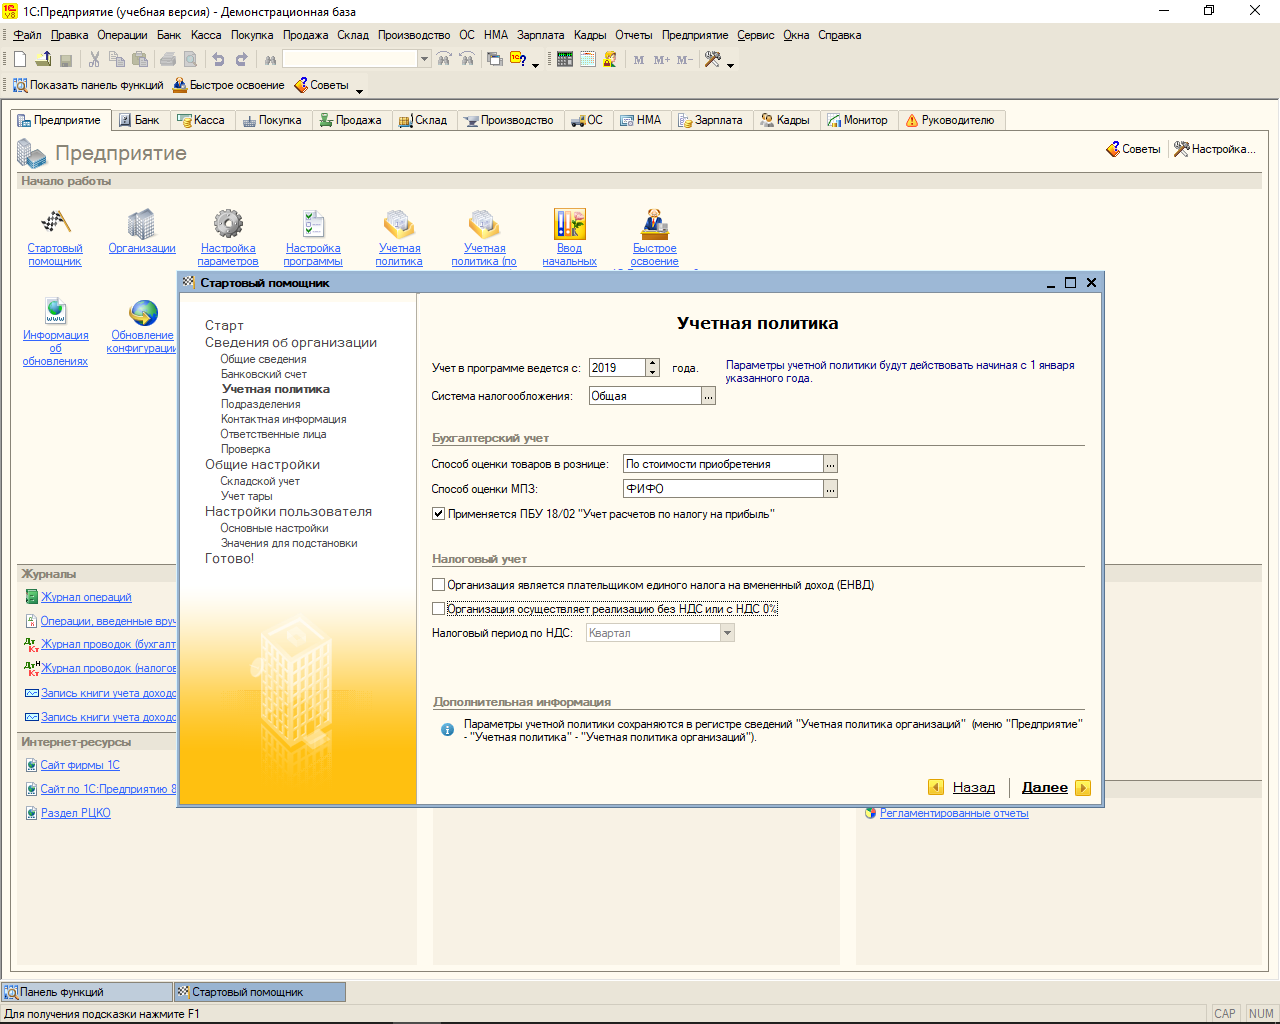This screenshot has width=1280, height=1024.
Task: Toggle the ПБУ 18/02 checkbox
Action: [x=438, y=514]
